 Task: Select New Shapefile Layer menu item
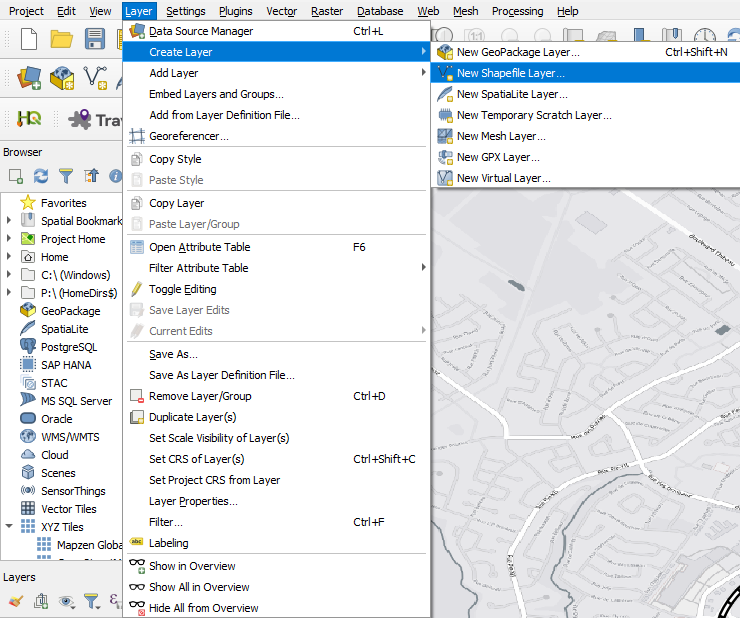click(x=510, y=73)
